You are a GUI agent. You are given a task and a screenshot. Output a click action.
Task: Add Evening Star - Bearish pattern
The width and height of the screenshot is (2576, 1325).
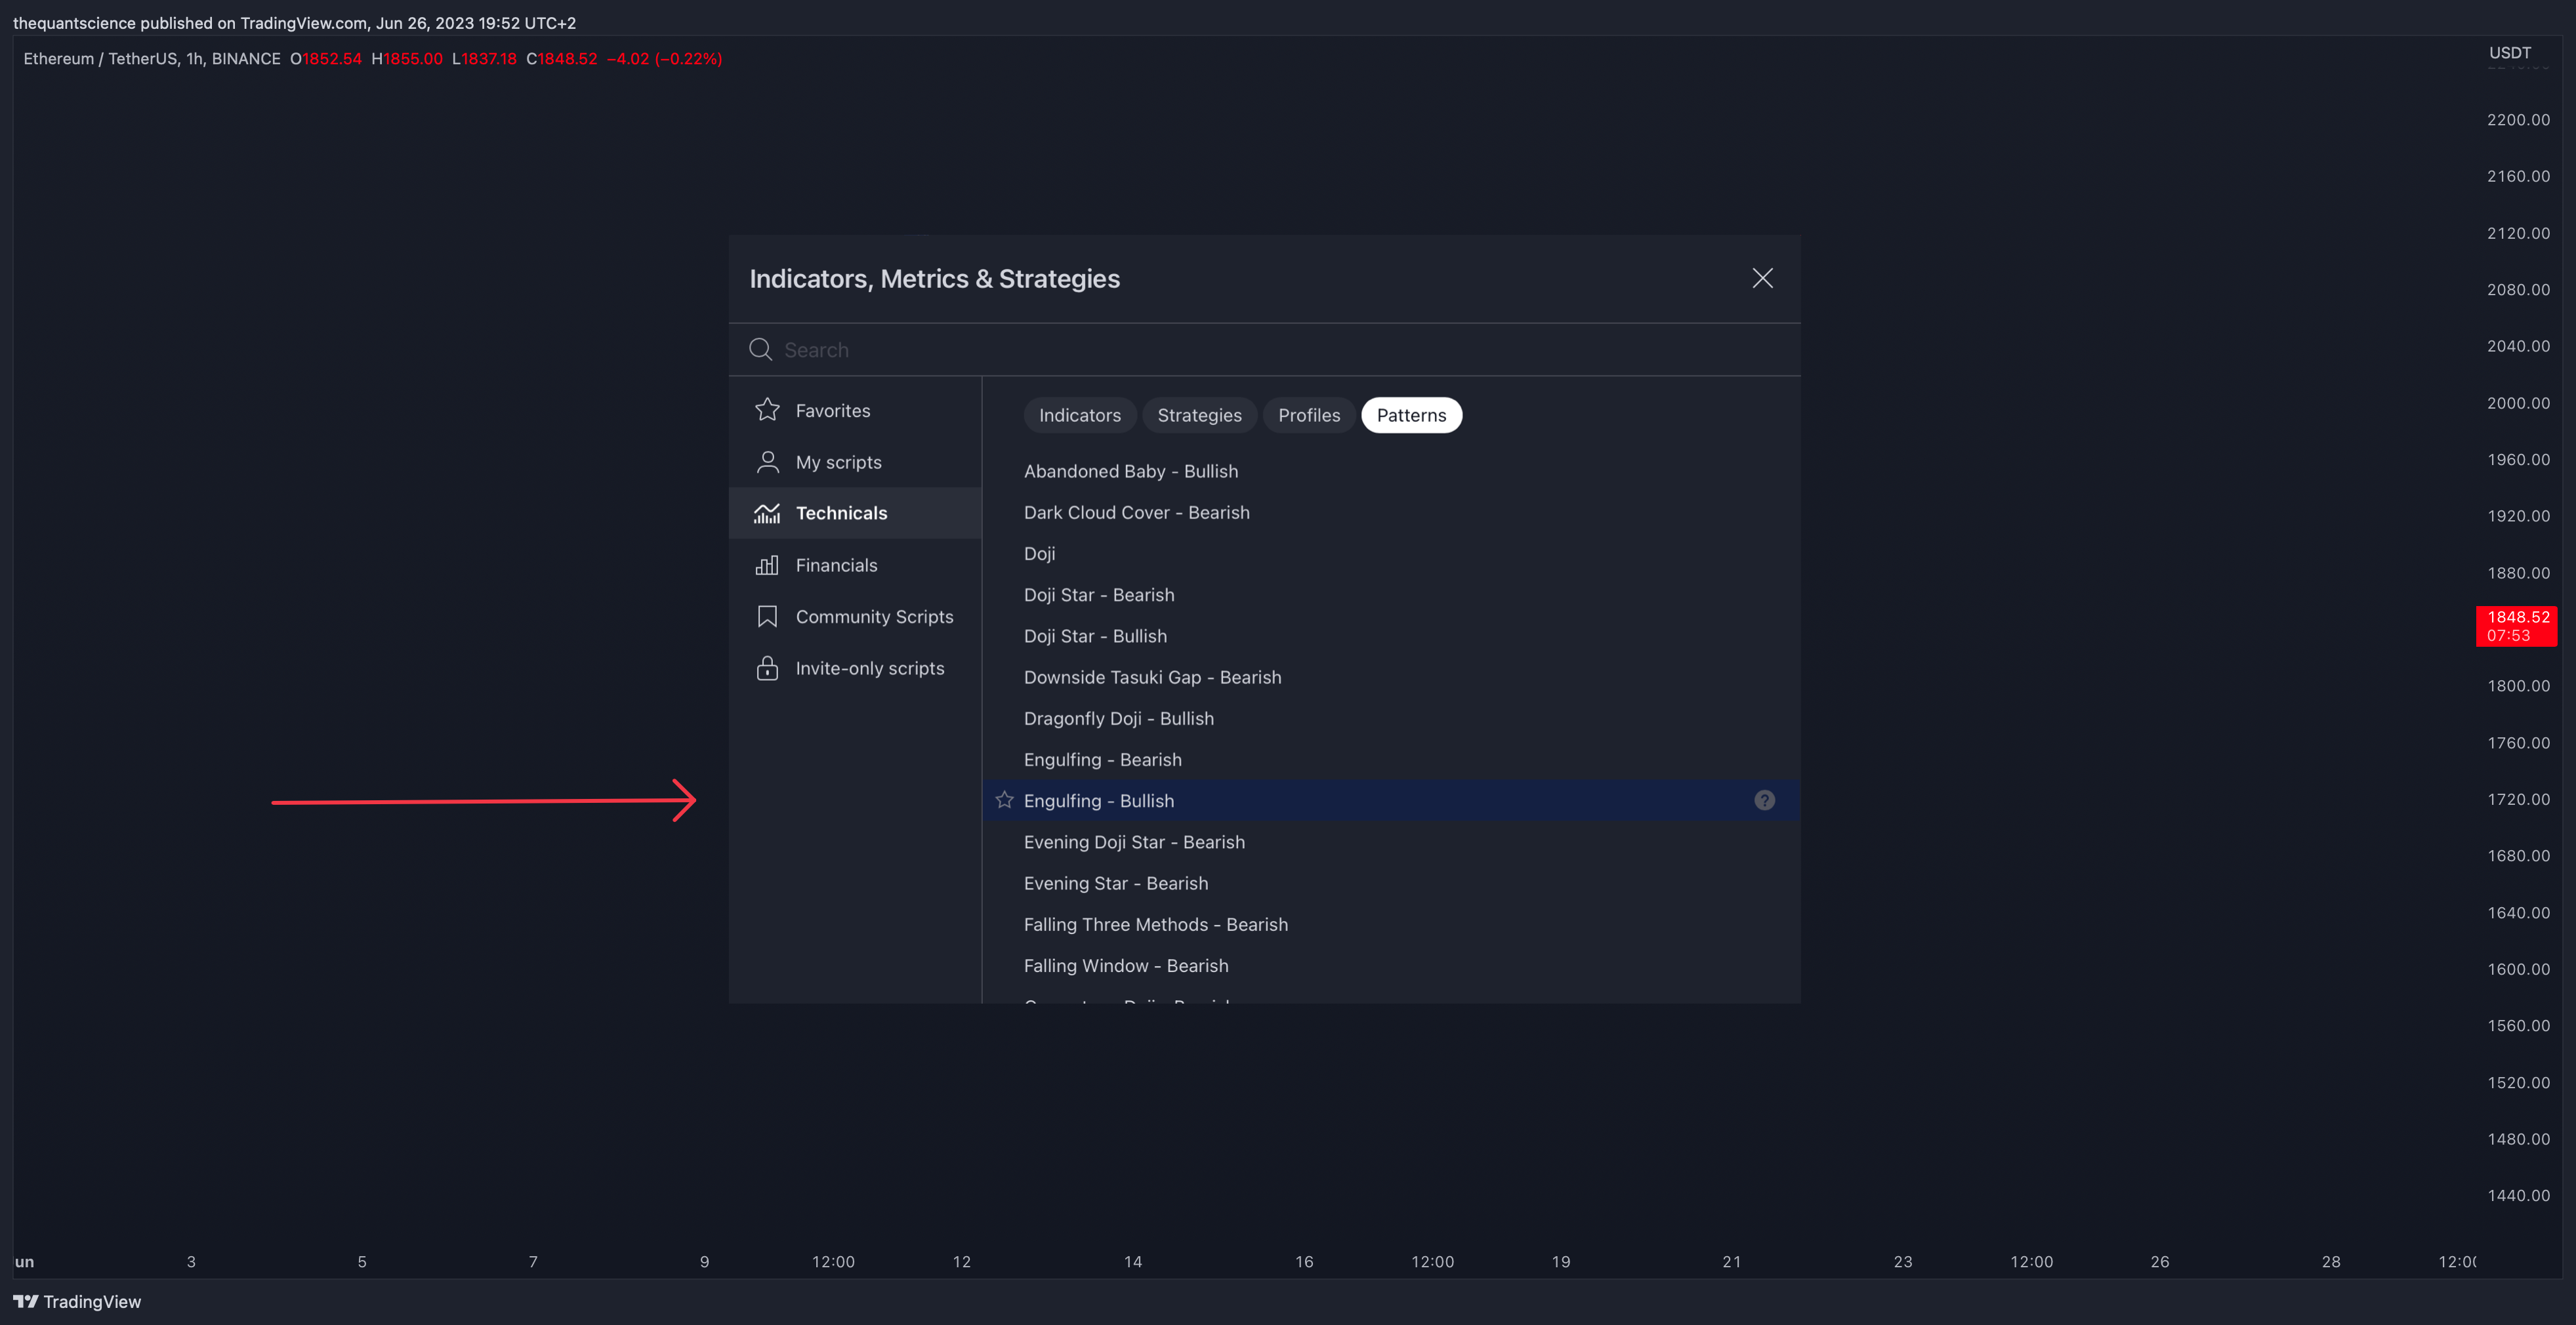(1391, 883)
